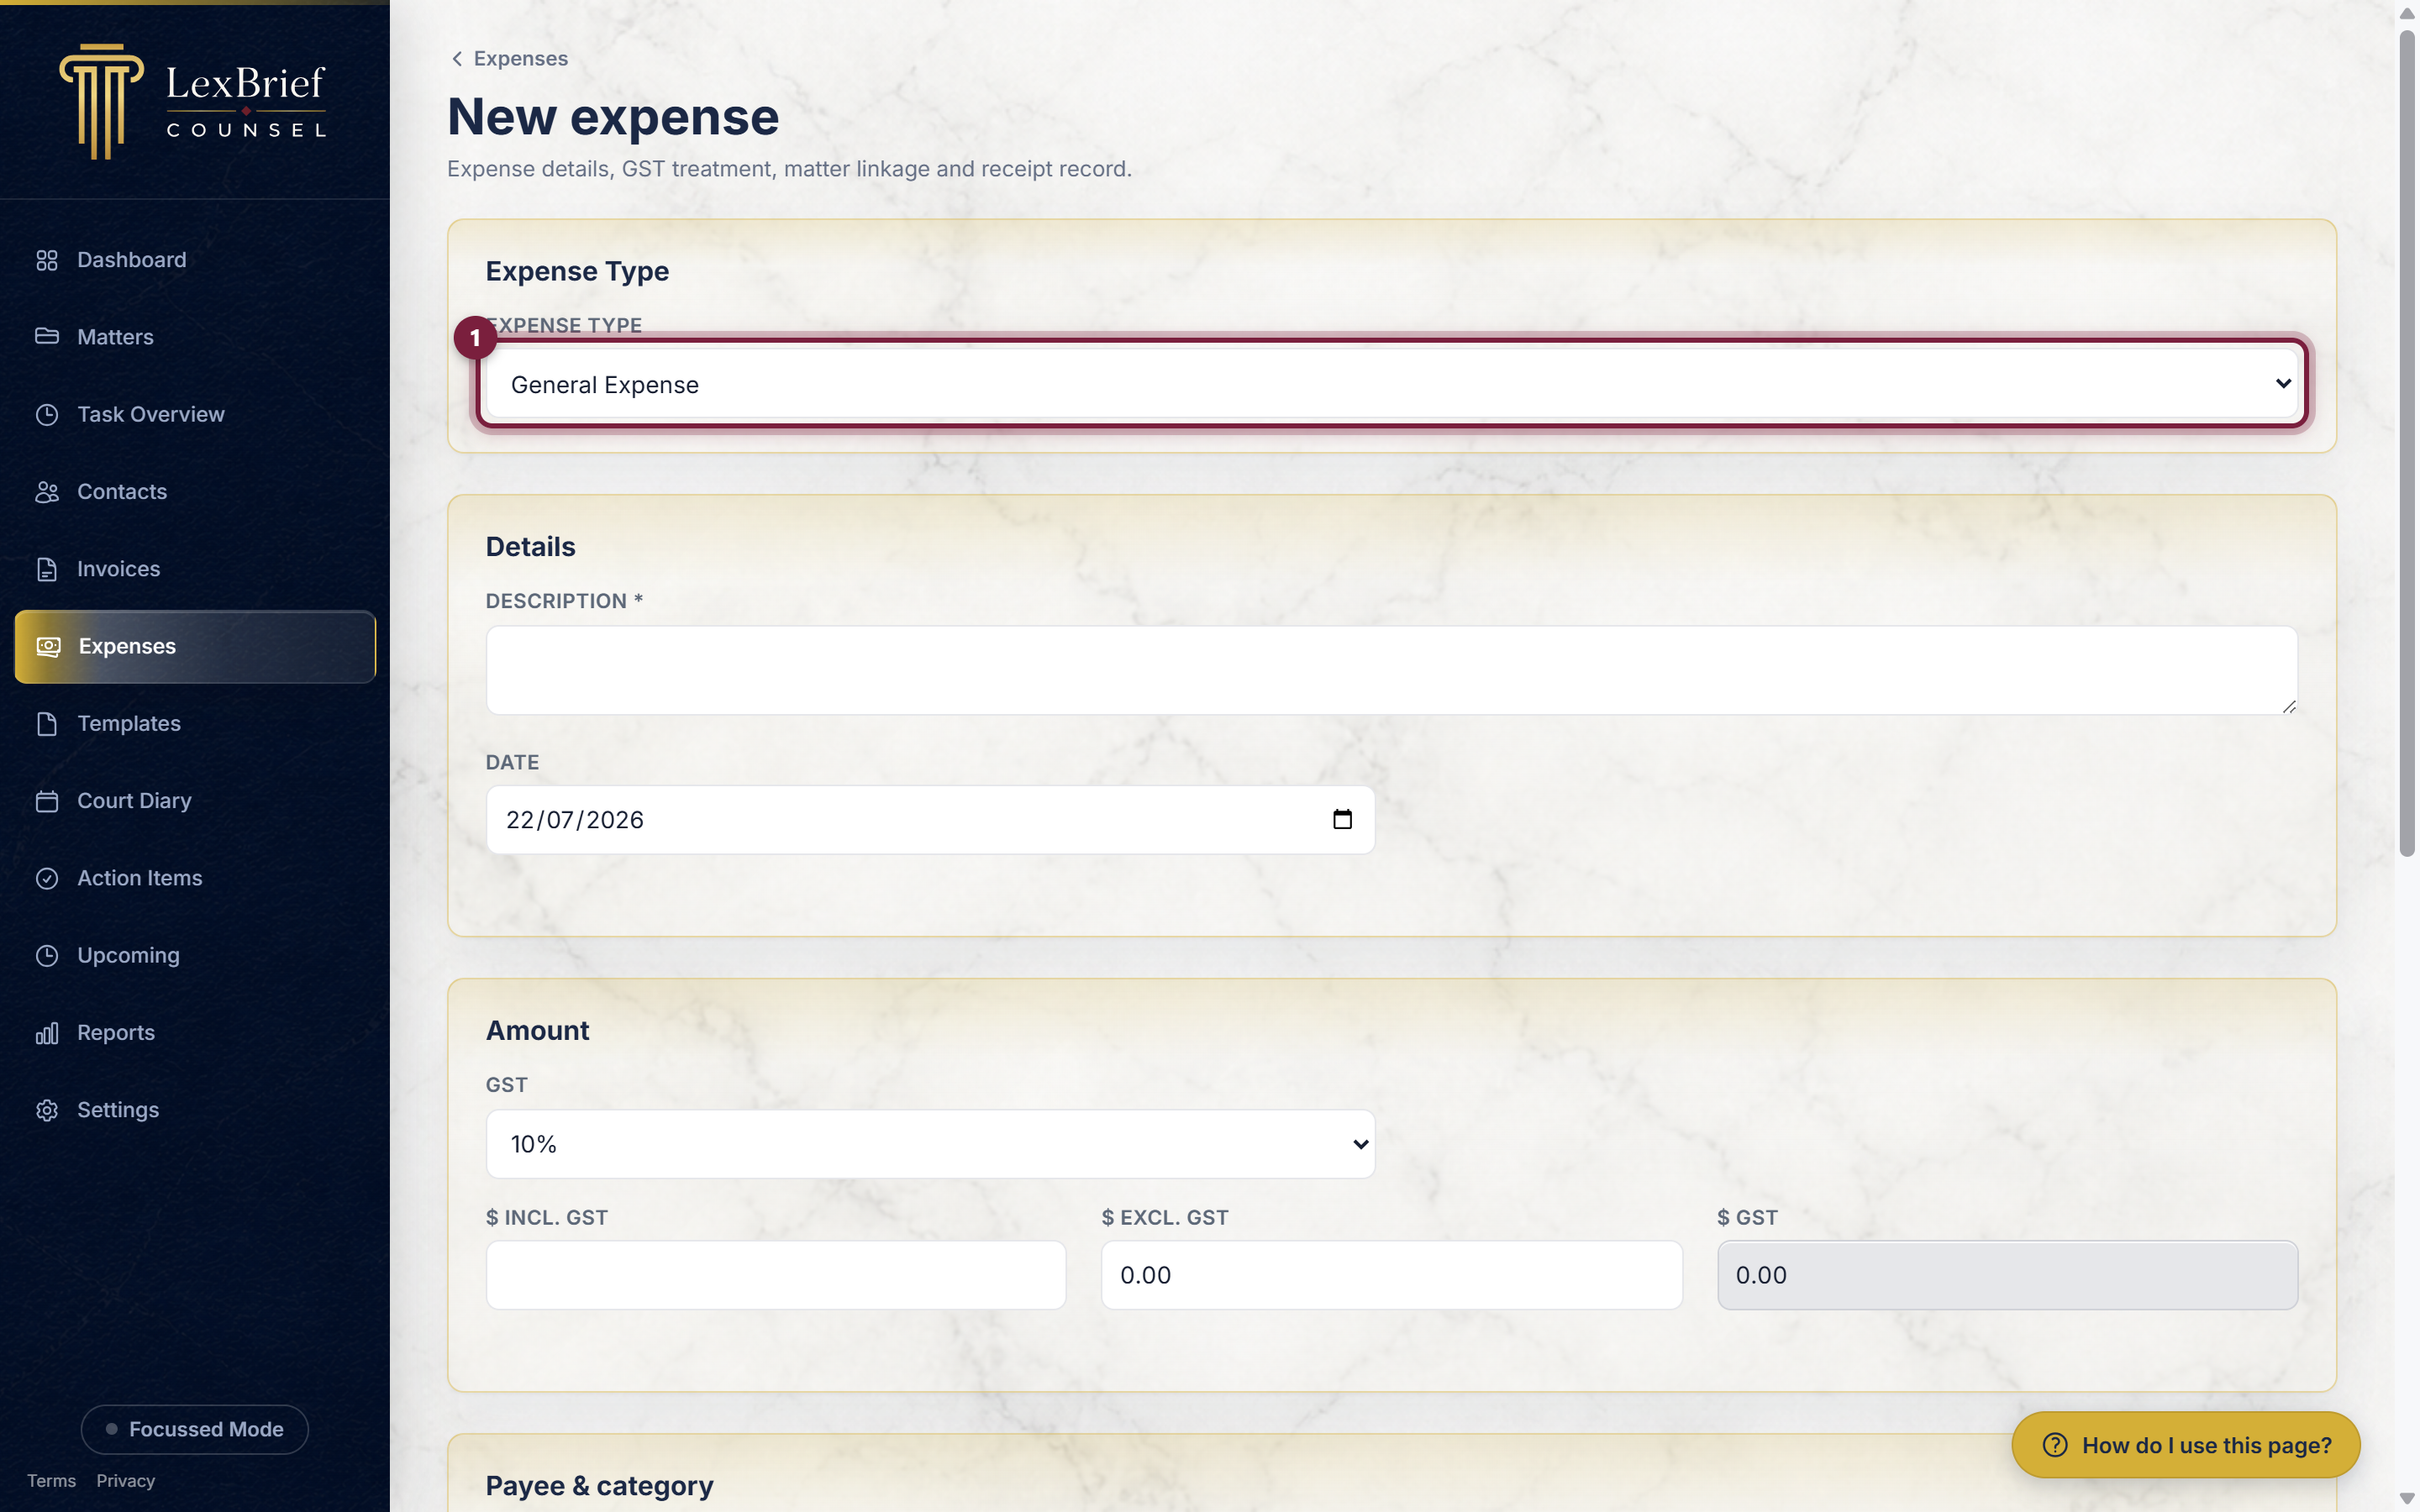Click the Invoices document icon
The image size is (2420, 1512).
[x=47, y=569]
